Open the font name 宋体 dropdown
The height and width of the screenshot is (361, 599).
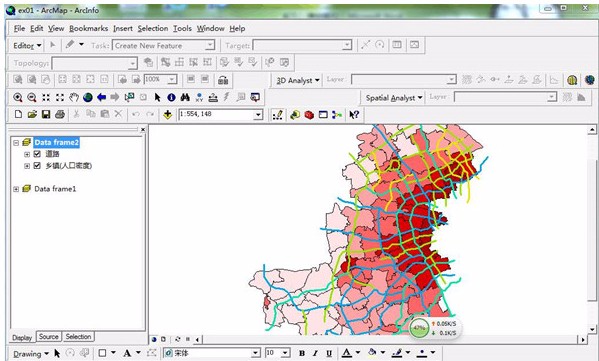click(256, 353)
